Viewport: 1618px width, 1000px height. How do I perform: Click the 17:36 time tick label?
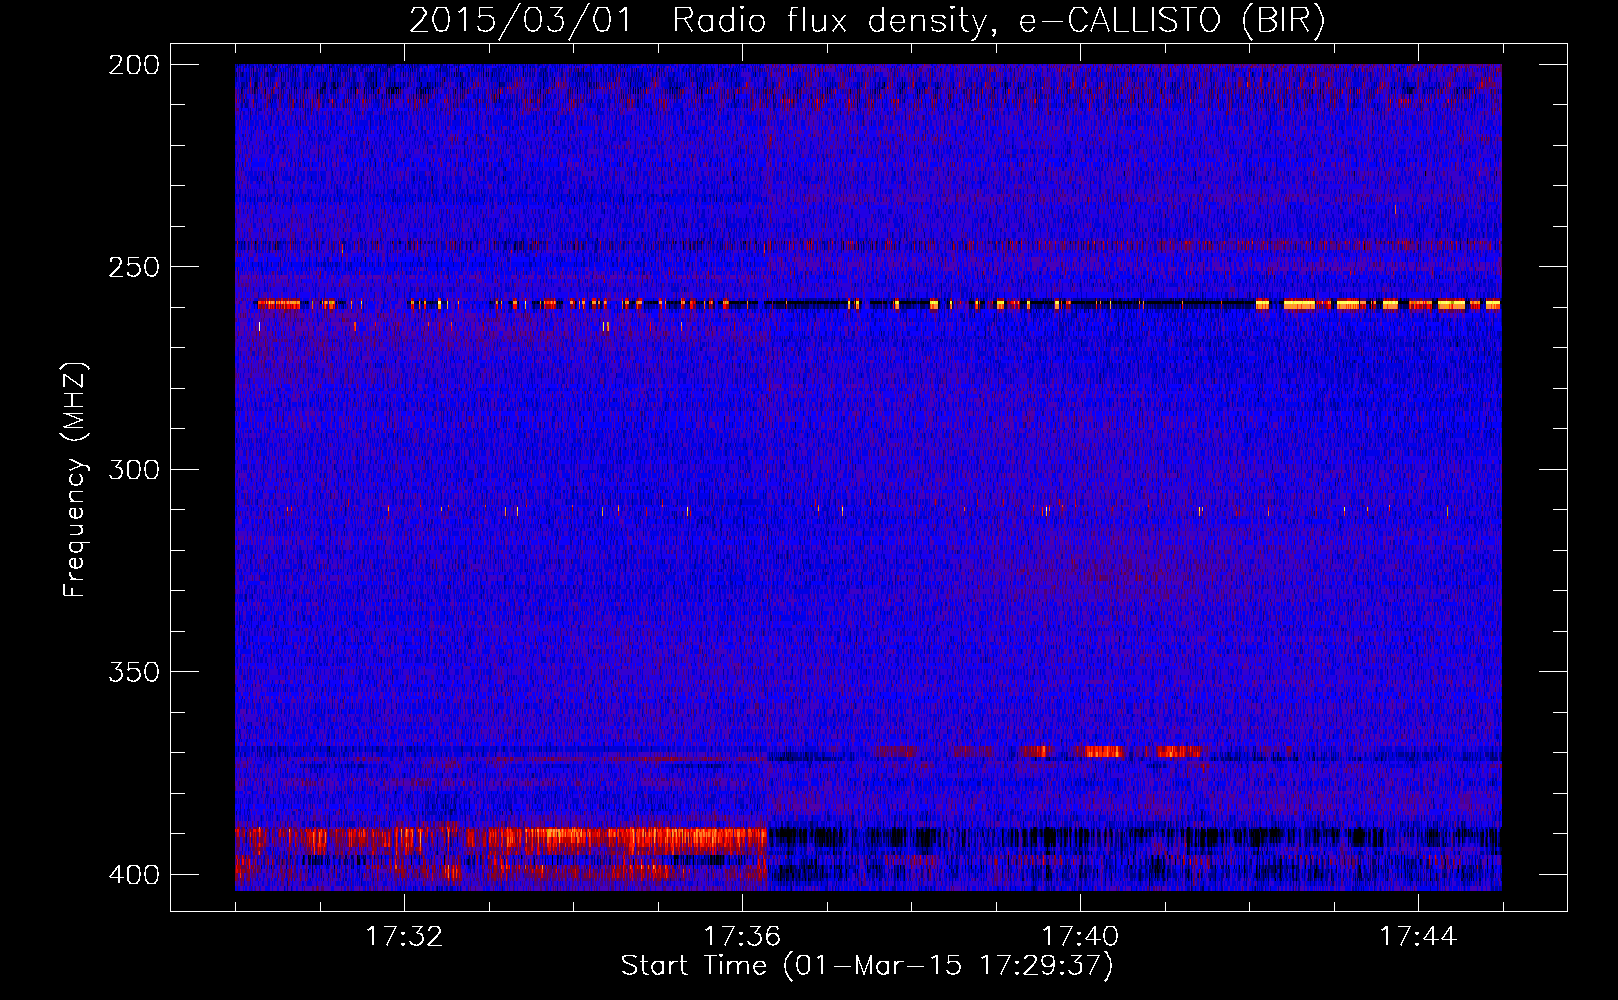(742, 937)
